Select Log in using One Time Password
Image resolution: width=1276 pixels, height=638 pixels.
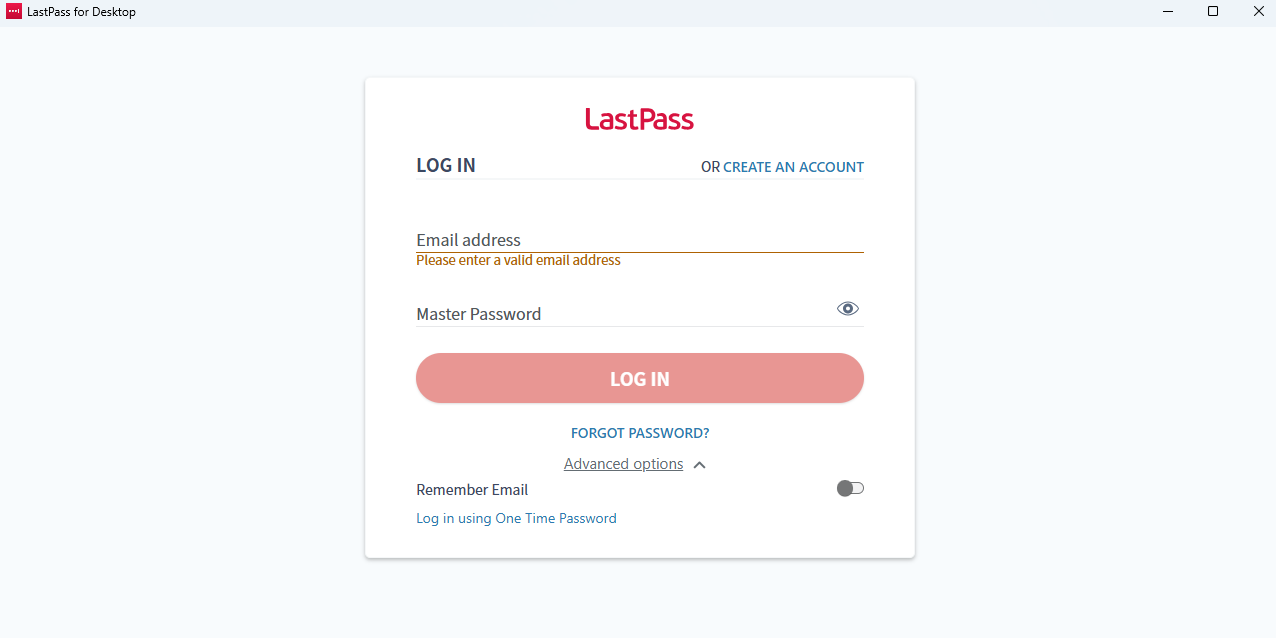[x=516, y=518]
